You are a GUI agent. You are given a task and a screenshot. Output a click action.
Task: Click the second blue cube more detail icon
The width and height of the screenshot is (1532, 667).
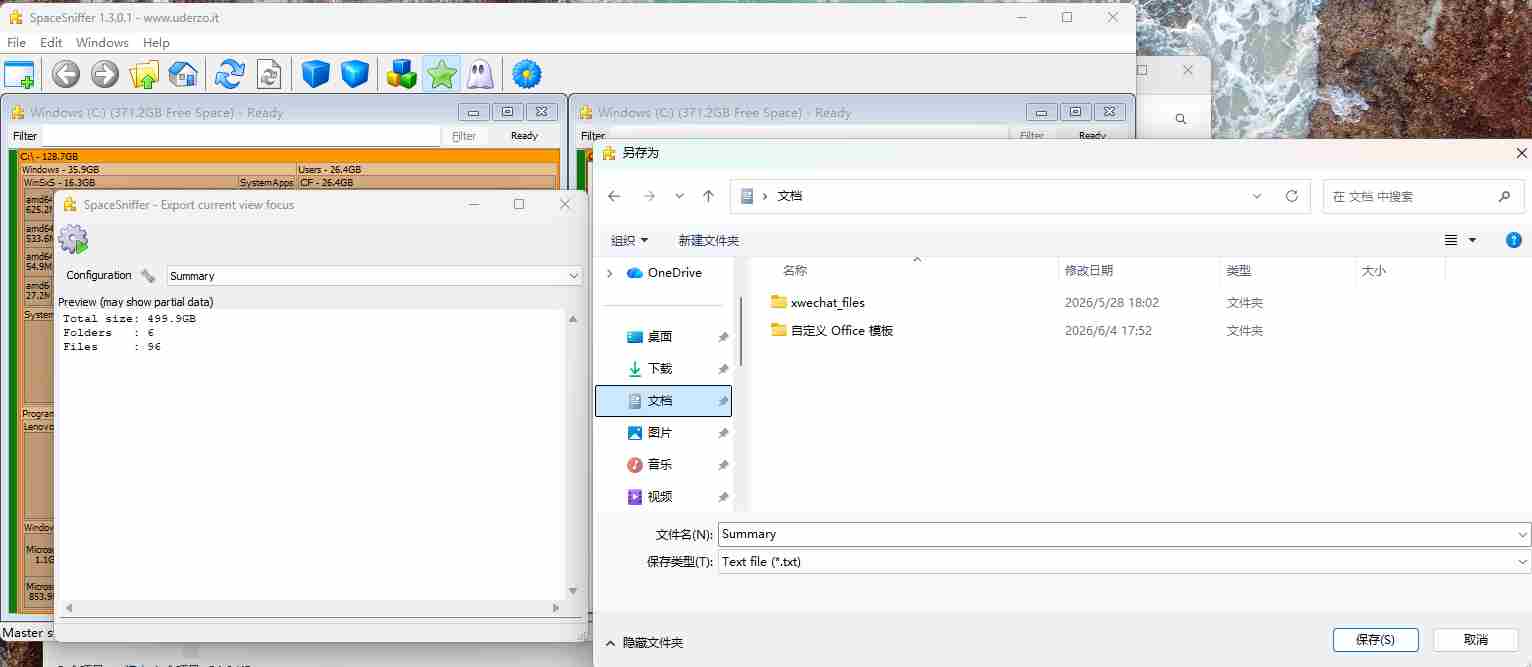click(x=355, y=74)
